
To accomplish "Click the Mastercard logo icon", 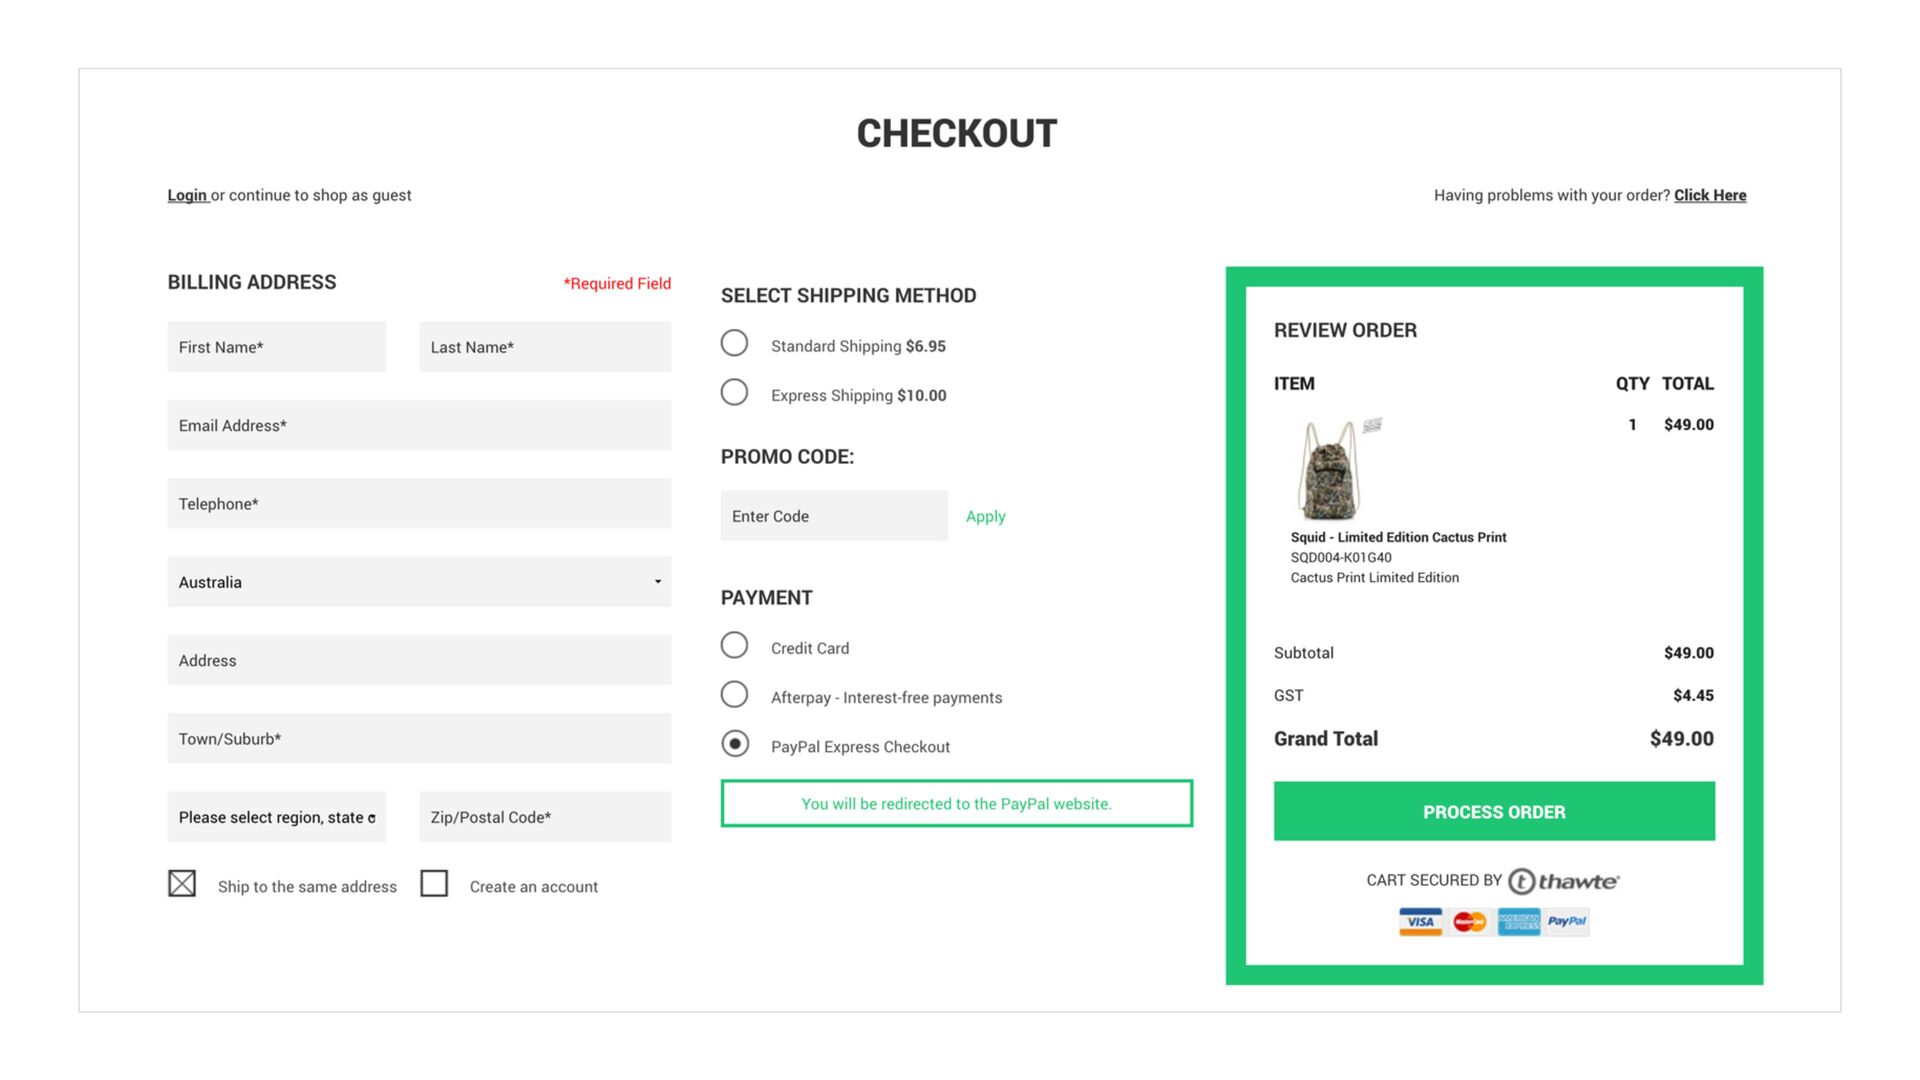I will (x=1469, y=921).
